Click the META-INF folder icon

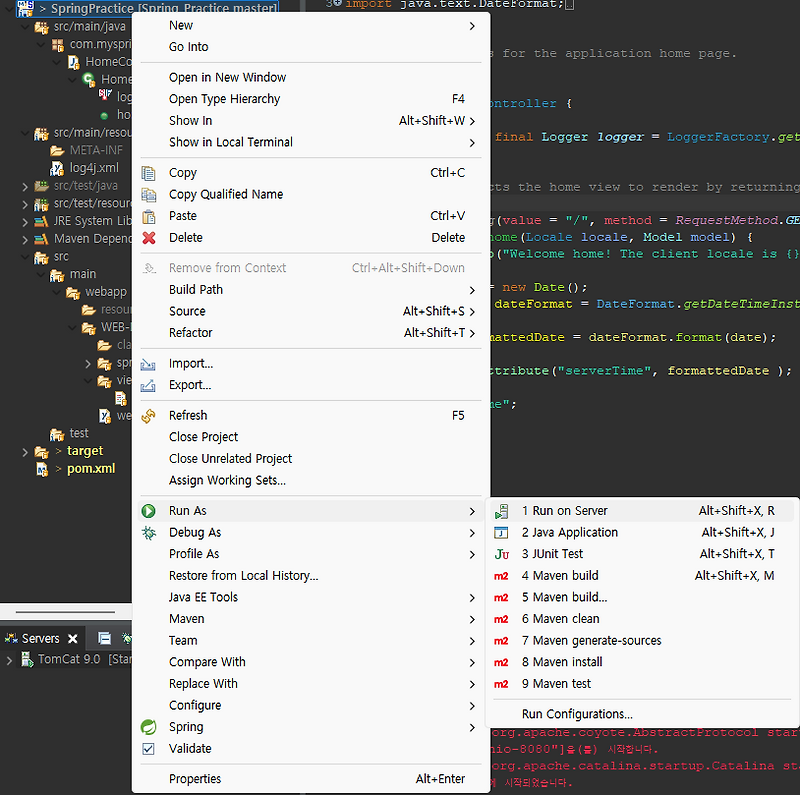point(57,151)
